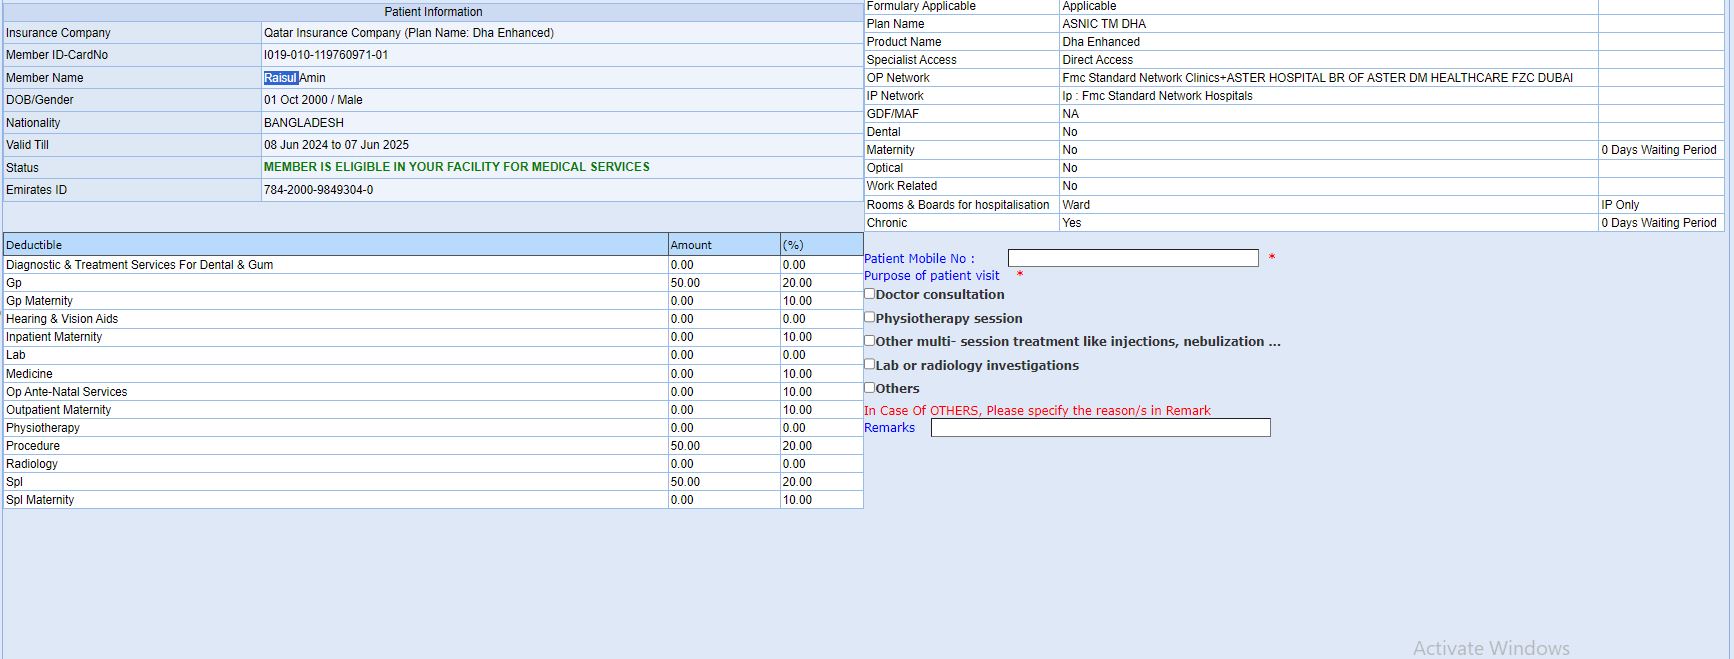The height and width of the screenshot is (659, 1734).
Task: Click the Valid Till date range value
Action: 336,145
